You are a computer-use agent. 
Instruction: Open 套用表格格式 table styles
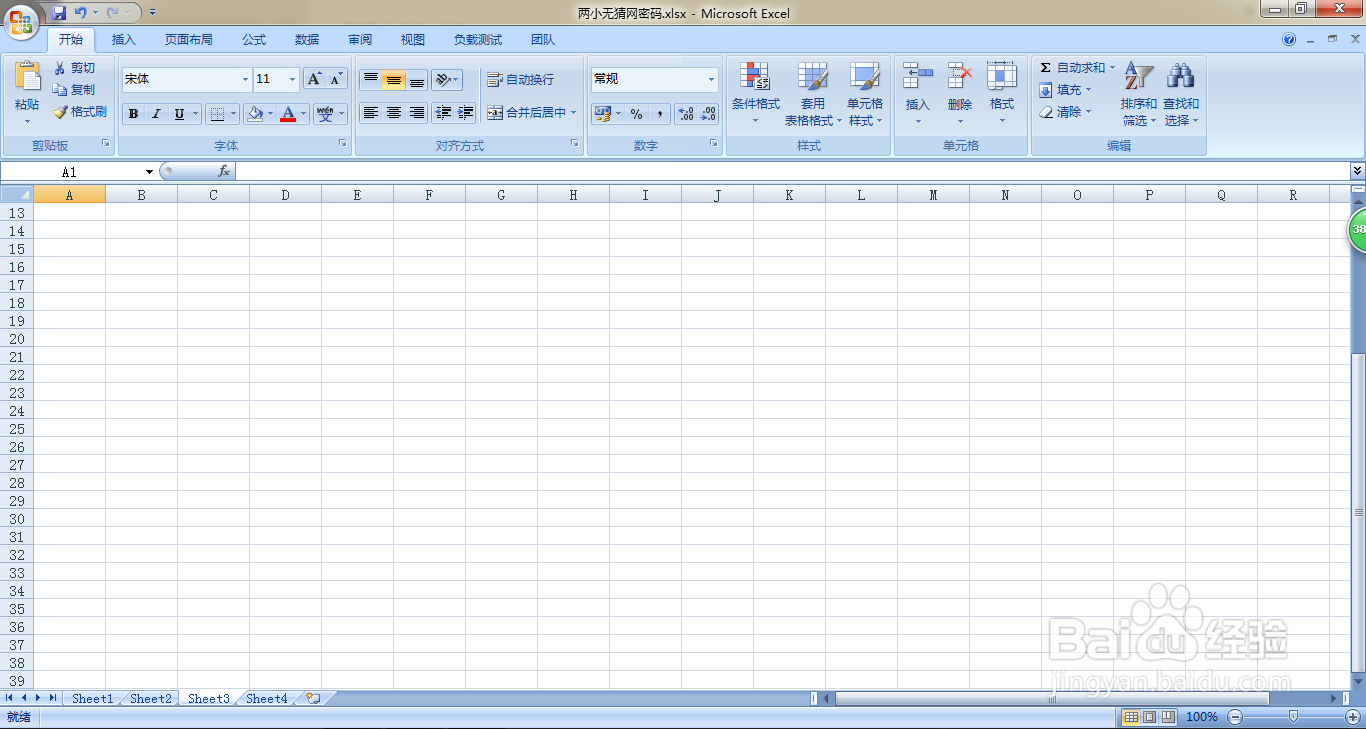pyautogui.click(x=813, y=93)
